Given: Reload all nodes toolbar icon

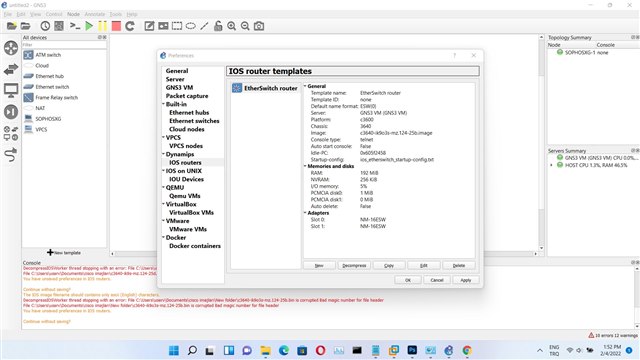Looking at the screenshot, I should (x=130, y=26).
